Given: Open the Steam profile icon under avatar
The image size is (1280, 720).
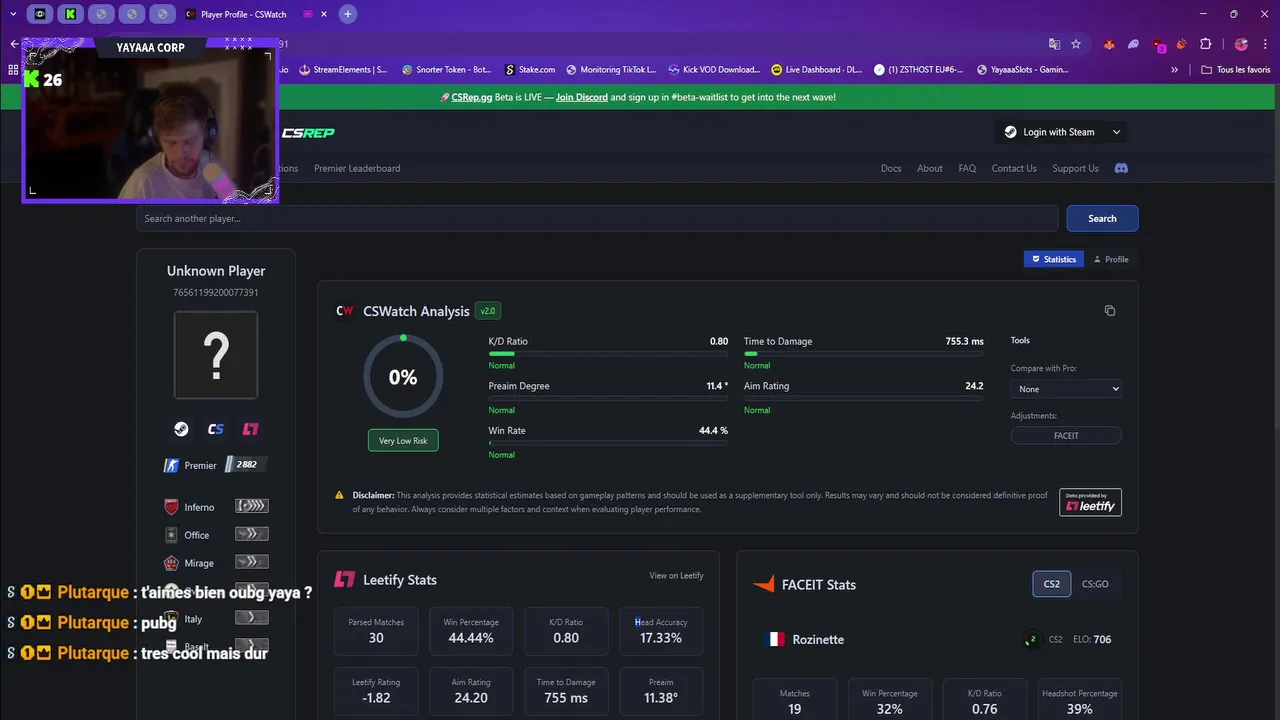Looking at the screenshot, I should [x=181, y=429].
